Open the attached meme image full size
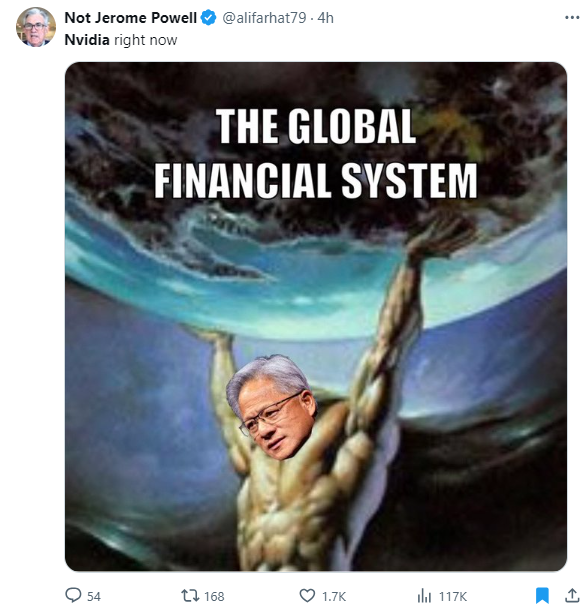This screenshot has width=587, height=609. pyautogui.click(x=315, y=316)
